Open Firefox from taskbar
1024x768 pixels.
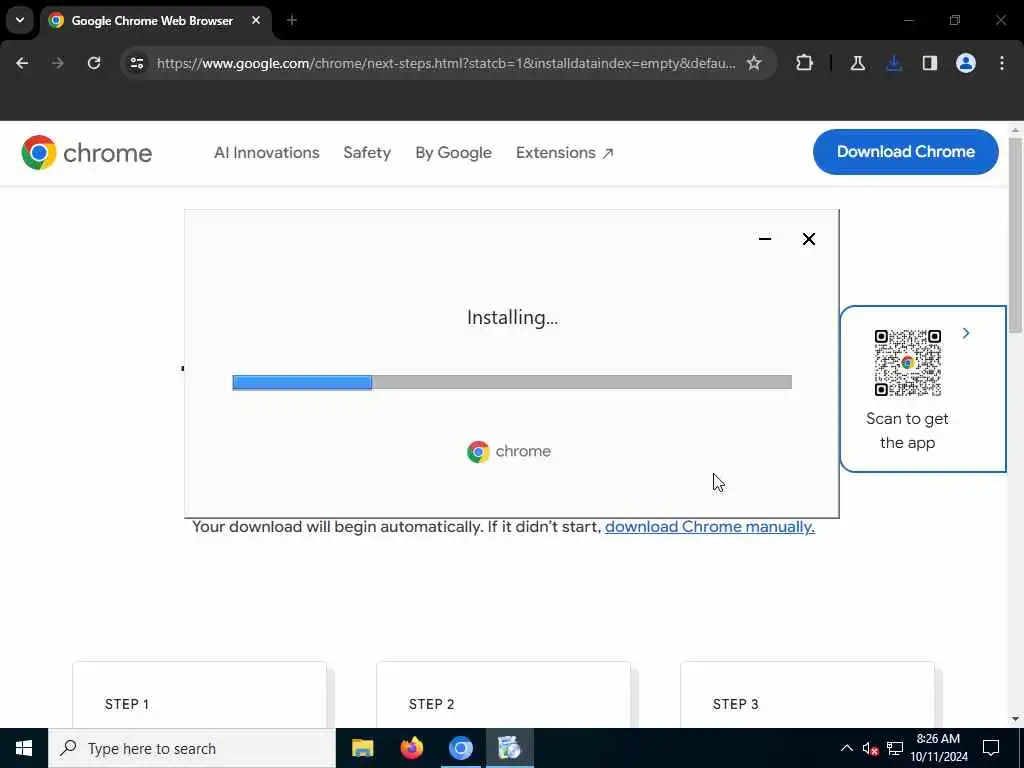point(411,748)
